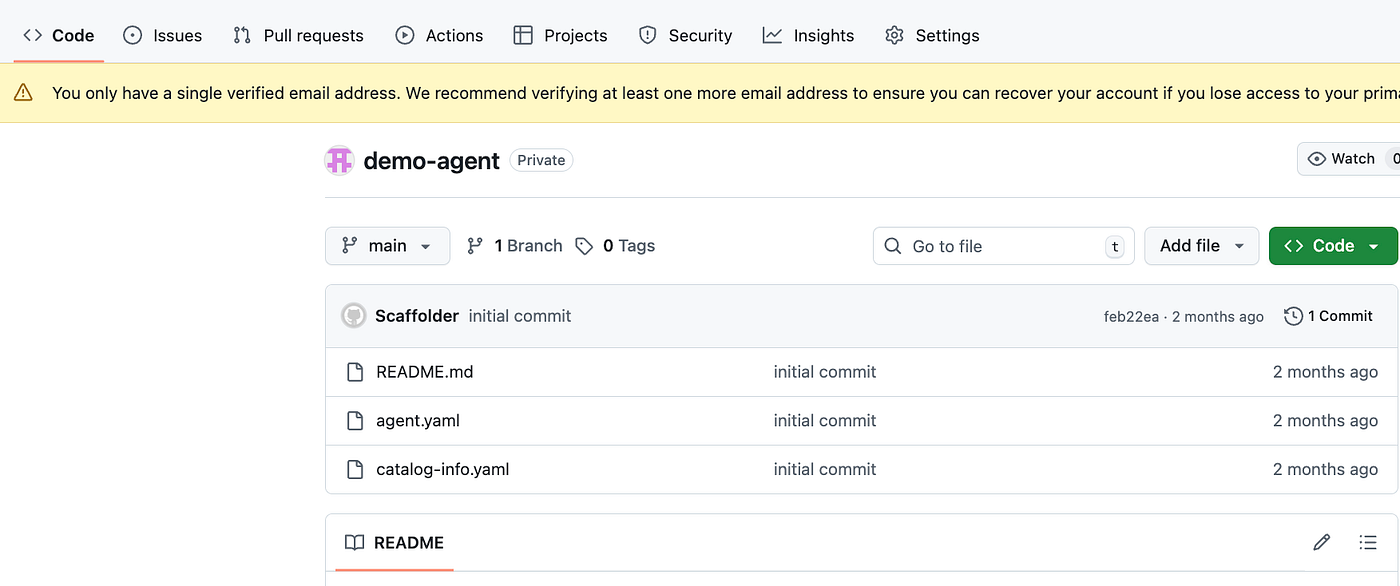Open the agent.yaml file
Screen dimensions: 1400x586
418,421
